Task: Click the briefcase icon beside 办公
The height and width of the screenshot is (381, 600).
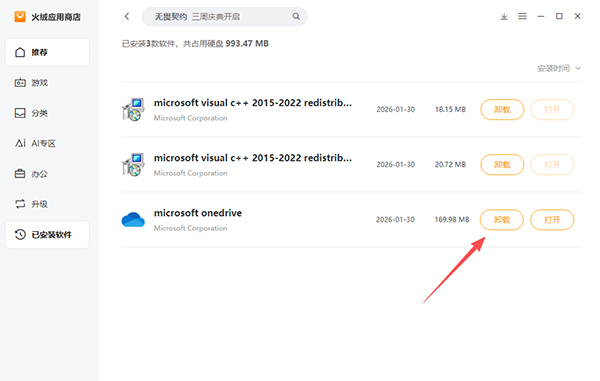Action: pos(20,174)
